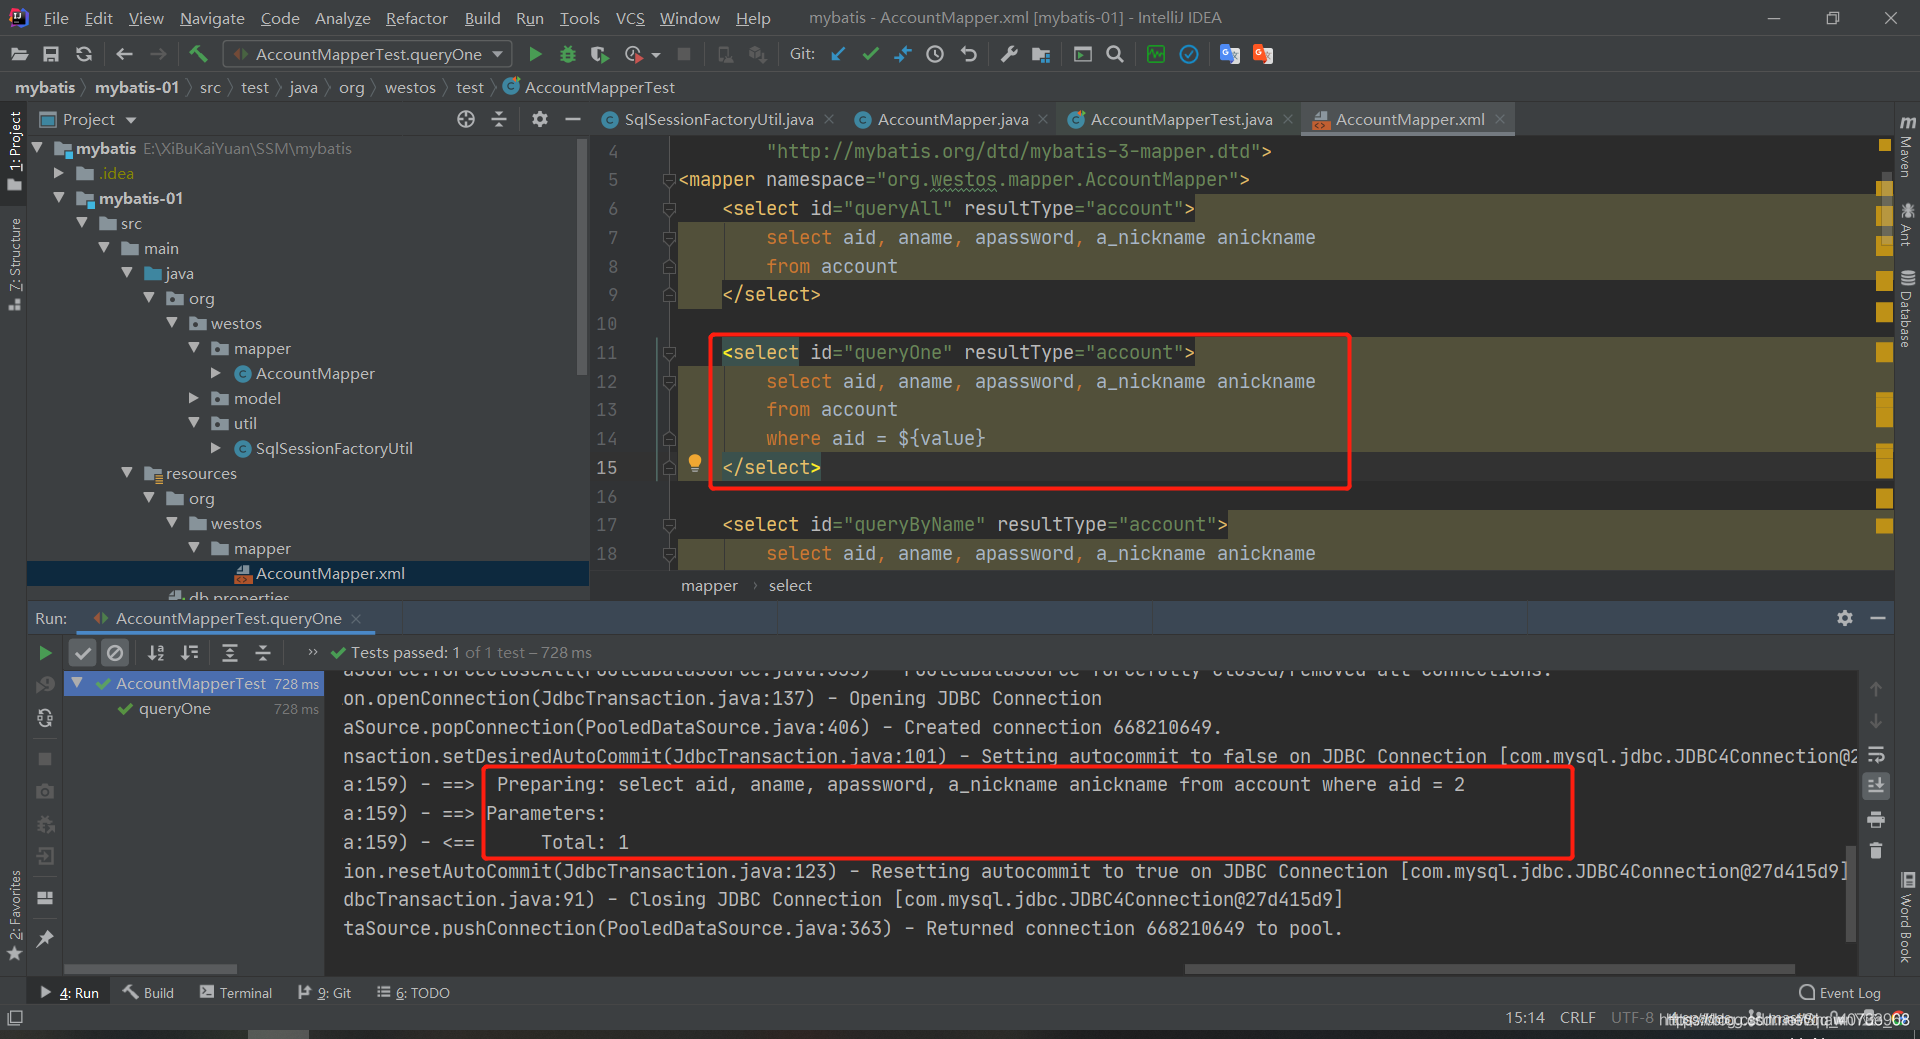Toggle the Favorites tool window stripe
The height and width of the screenshot is (1039, 1920).
[x=14, y=915]
